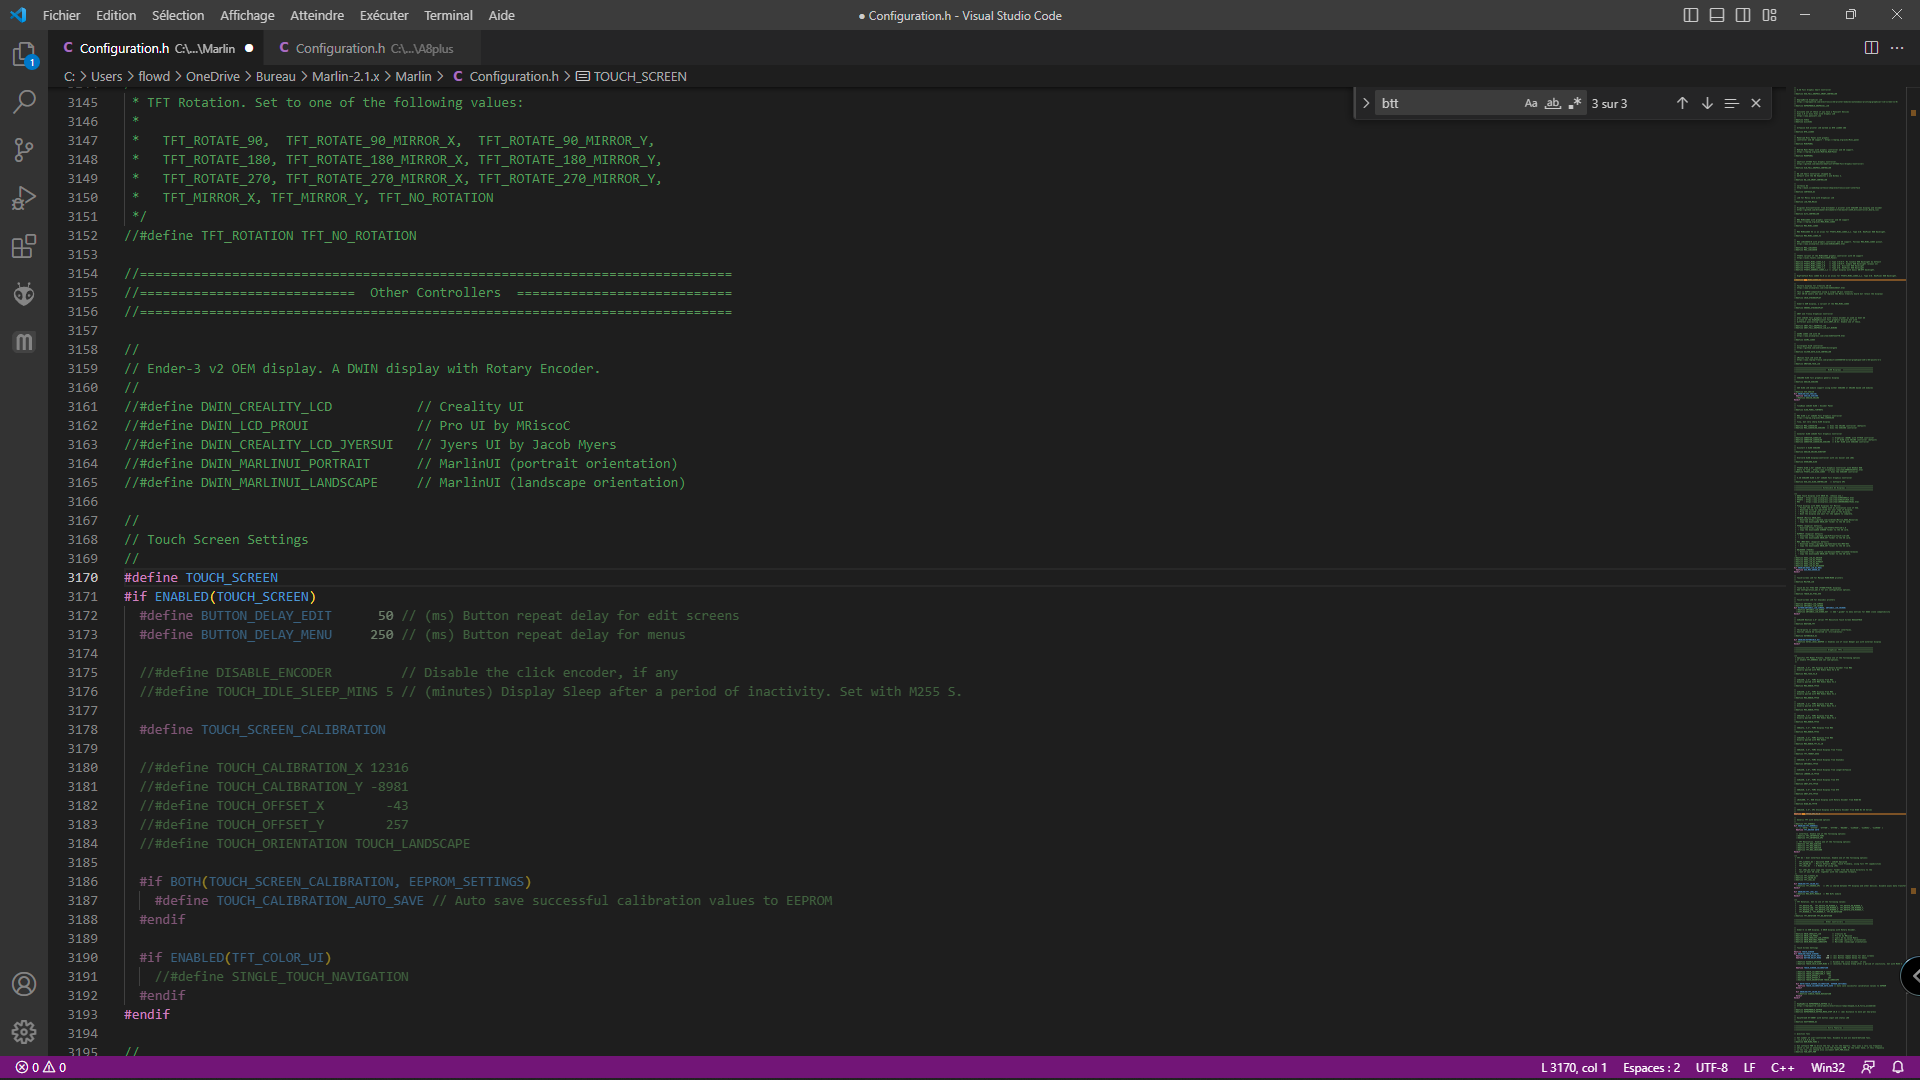The image size is (1920, 1080).
Task: Open the TOUCH_SCREEN breadcrumb symbol dropdown
Action: point(639,76)
